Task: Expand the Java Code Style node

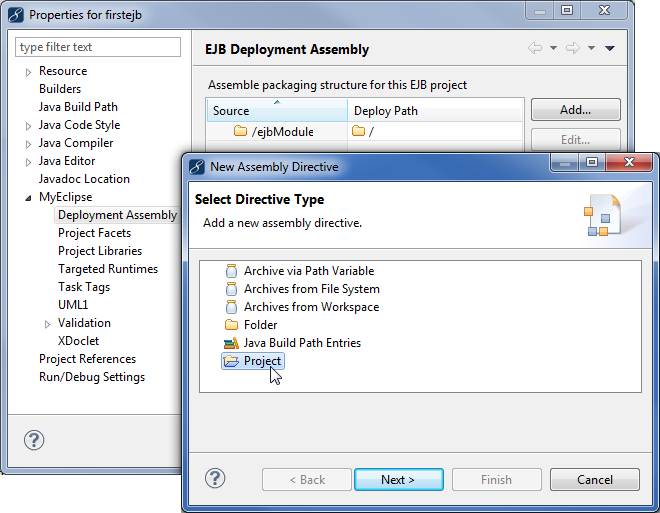Action: click(28, 126)
